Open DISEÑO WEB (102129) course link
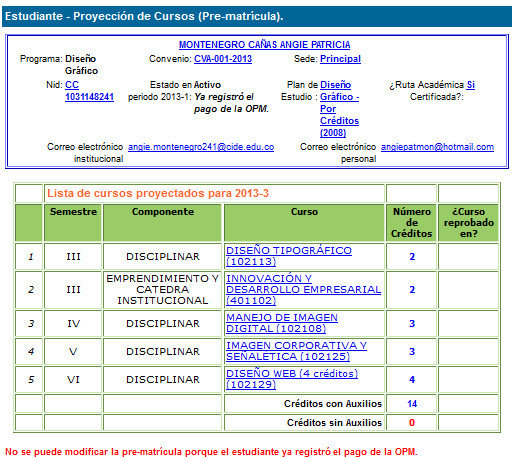This screenshot has width=513, height=457. click(x=292, y=379)
